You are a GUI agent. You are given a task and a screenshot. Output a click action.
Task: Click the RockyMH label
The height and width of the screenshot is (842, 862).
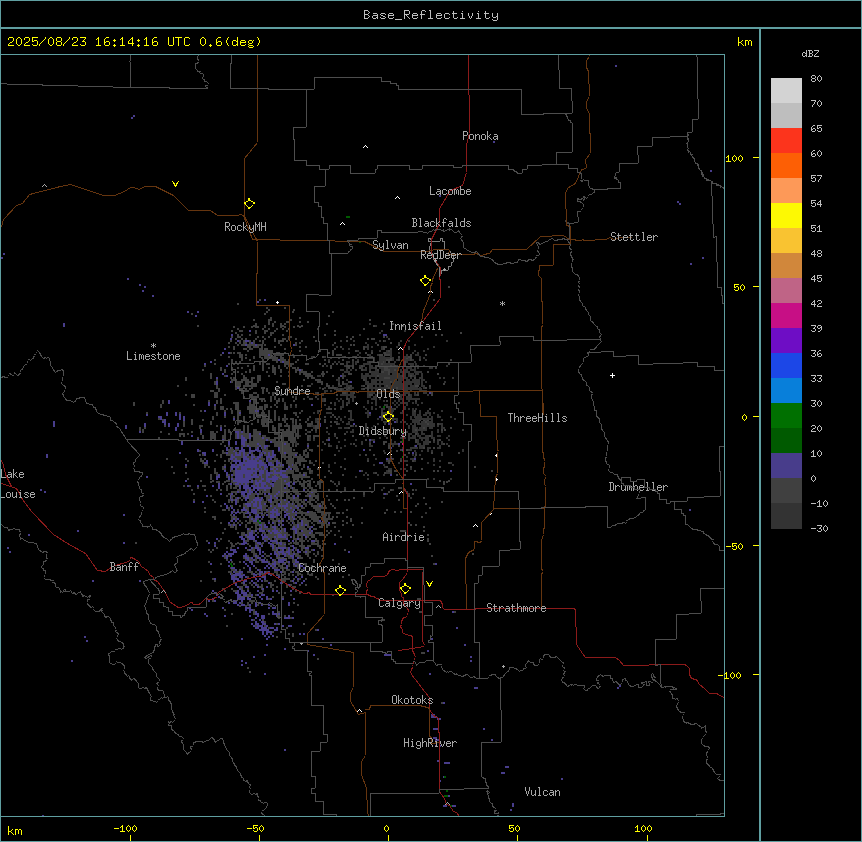coord(245,227)
